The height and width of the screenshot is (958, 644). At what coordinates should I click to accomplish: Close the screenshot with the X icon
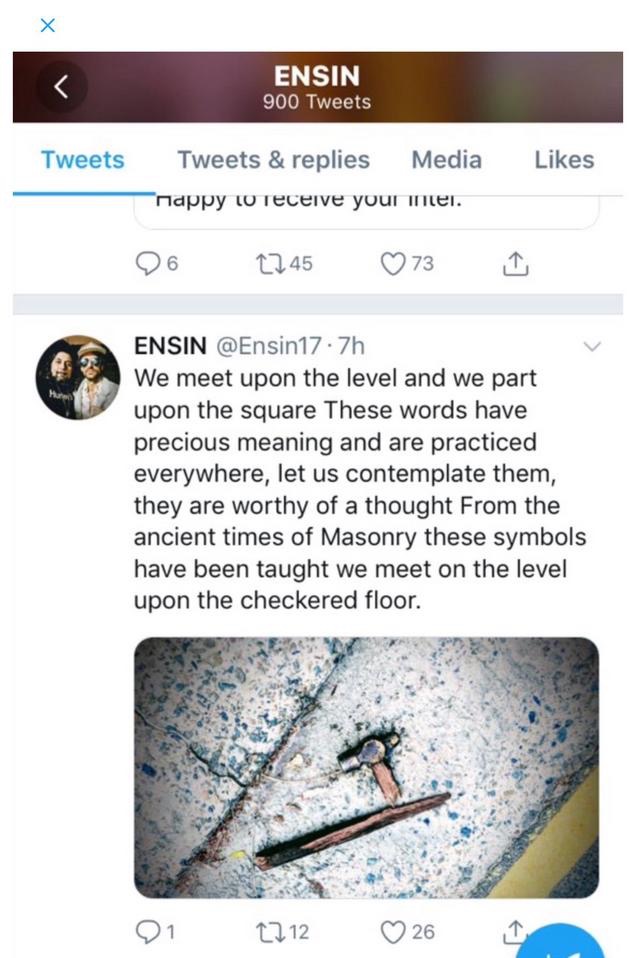coord(47,25)
